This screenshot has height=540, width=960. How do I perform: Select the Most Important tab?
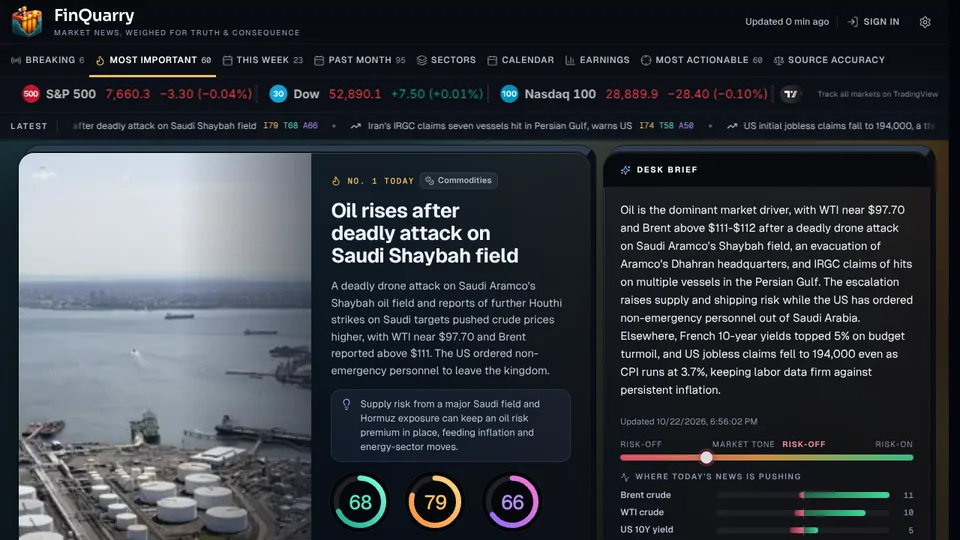point(153,60)
